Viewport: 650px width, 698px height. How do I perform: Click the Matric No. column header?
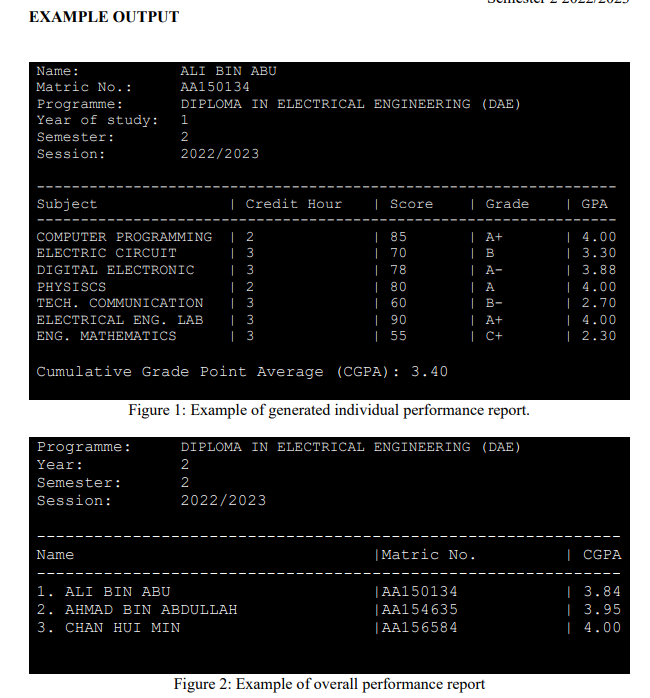[x=429, y=555]
